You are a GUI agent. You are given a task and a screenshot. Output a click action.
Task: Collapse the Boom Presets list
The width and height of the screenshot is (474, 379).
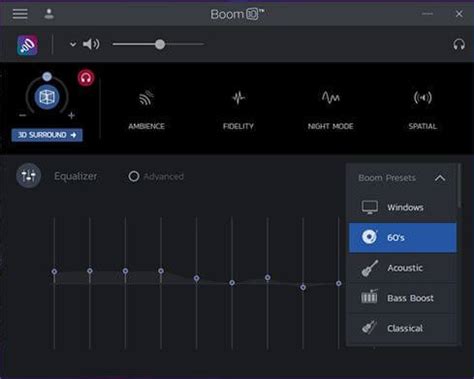tap(440, 178)
